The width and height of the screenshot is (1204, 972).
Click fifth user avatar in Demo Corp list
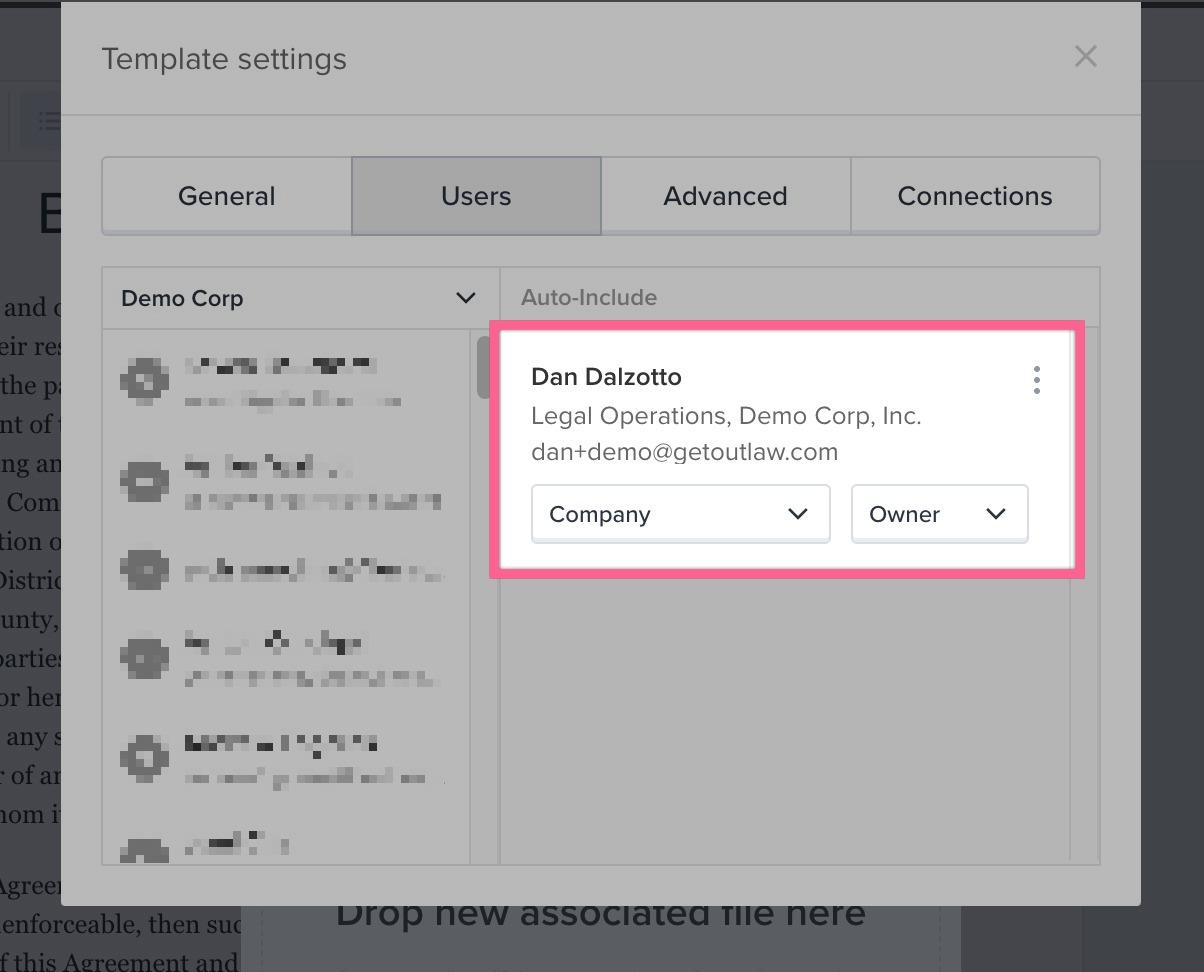[145, 757]
